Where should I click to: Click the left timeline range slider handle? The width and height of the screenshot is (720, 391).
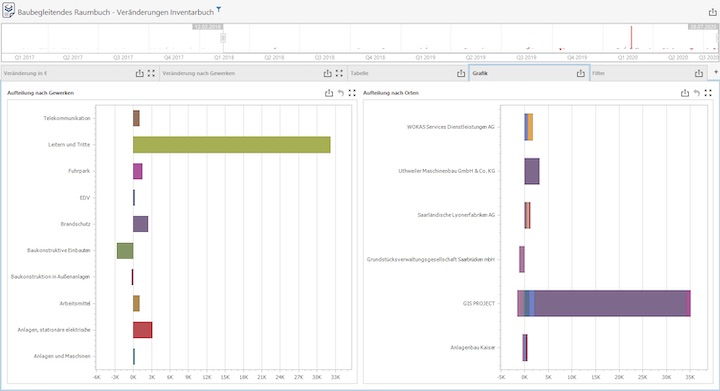tap(223, 38)
